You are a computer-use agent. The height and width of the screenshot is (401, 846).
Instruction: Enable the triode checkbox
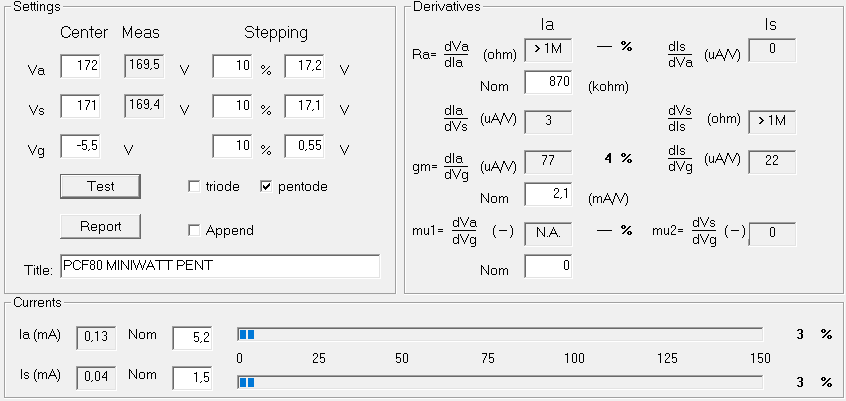click(194, 187)
